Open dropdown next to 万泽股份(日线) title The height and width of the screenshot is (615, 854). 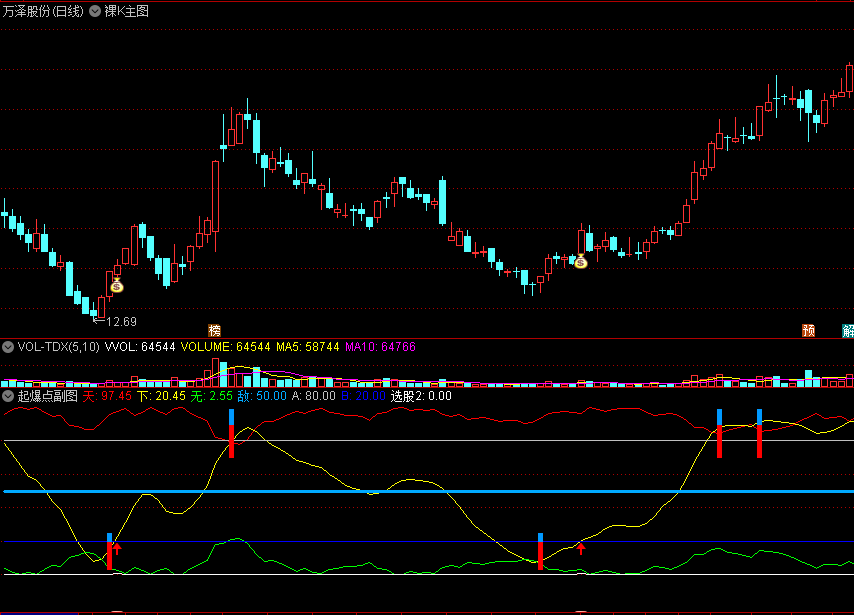(95, 11)
